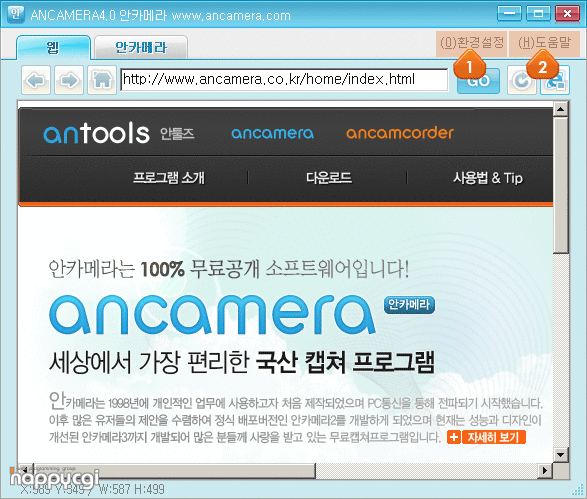587x499 pixels.
Task: Click the browser forward arrow icon
Action: point(69,80)
